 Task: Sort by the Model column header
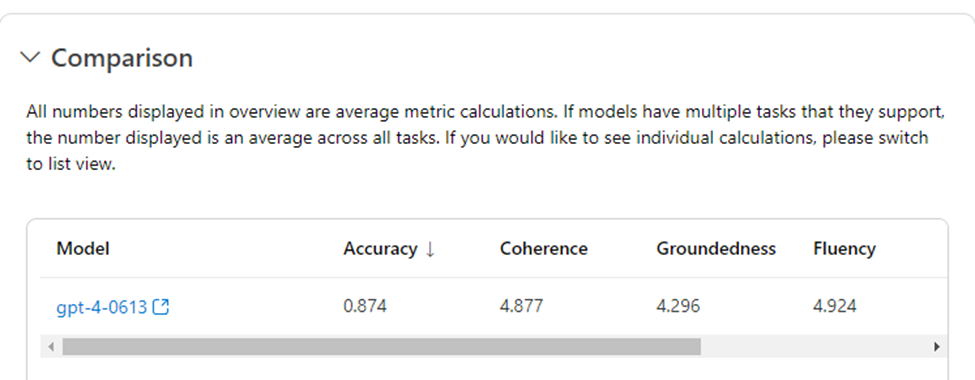point(83,249)
